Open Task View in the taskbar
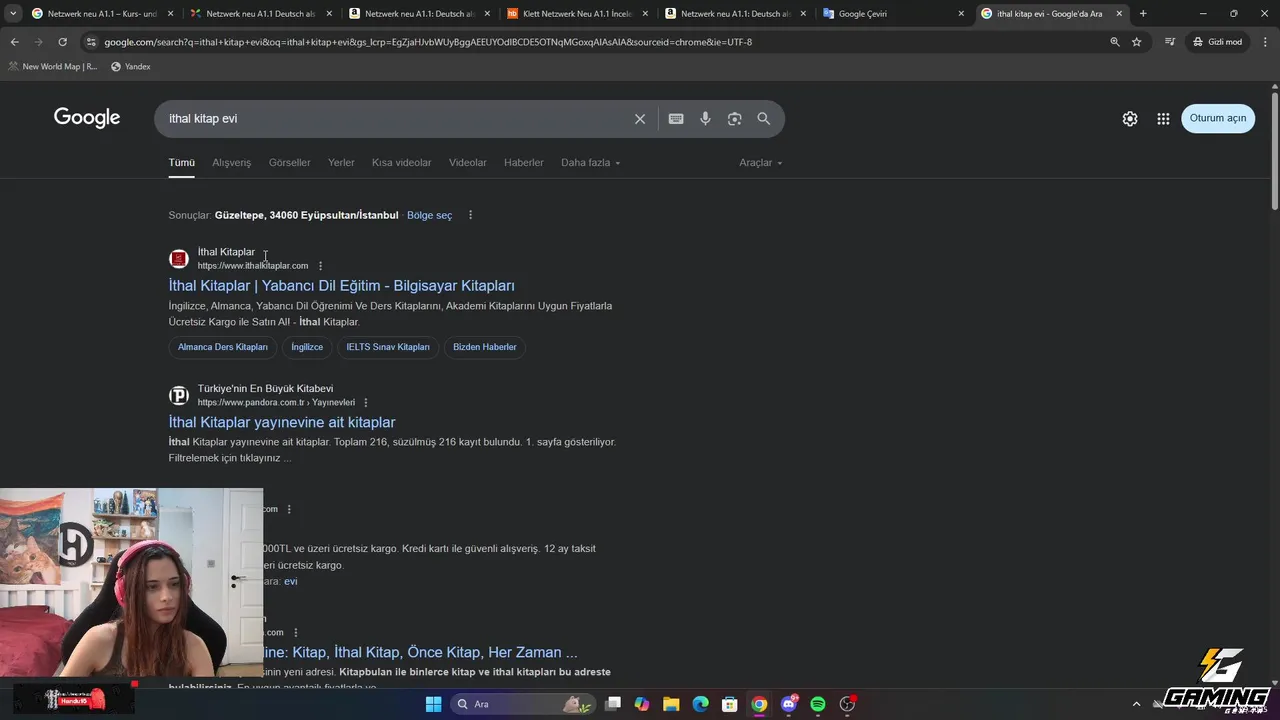This screenshot has width=1280, height=720. click(x=613, y=704)
